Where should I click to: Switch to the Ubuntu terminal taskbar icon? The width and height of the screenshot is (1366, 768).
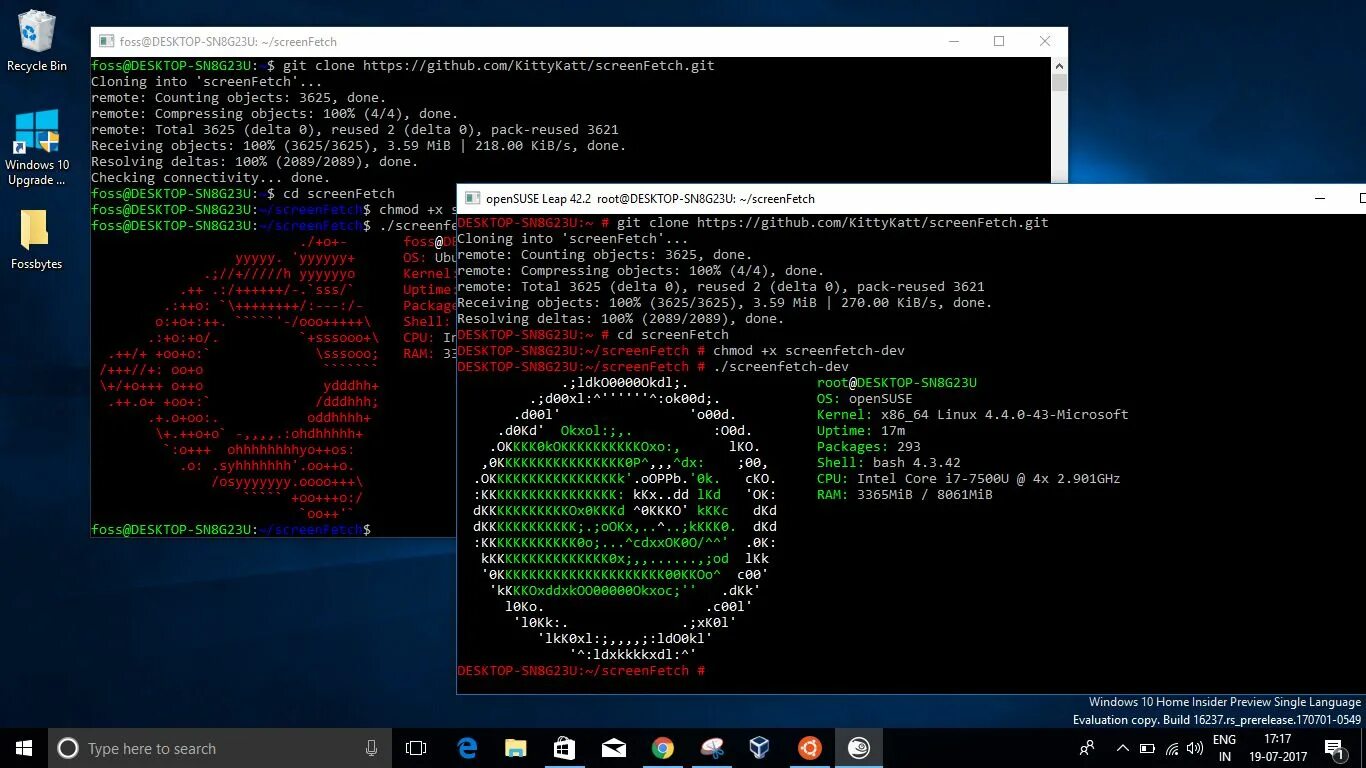pos(809,748)
